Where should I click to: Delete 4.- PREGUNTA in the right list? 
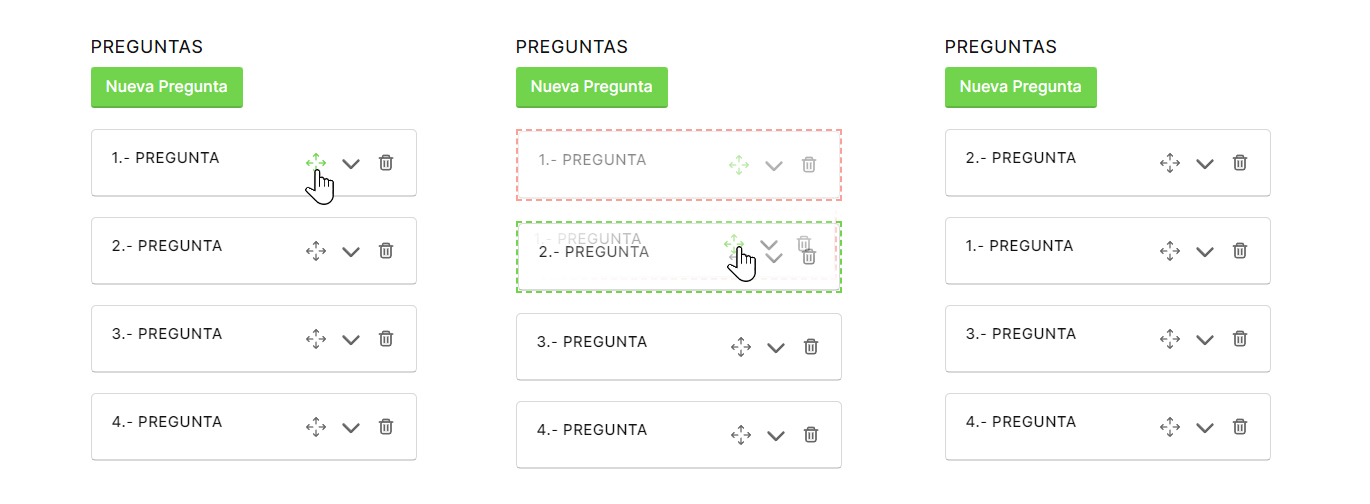click(x=1240, y=427)
